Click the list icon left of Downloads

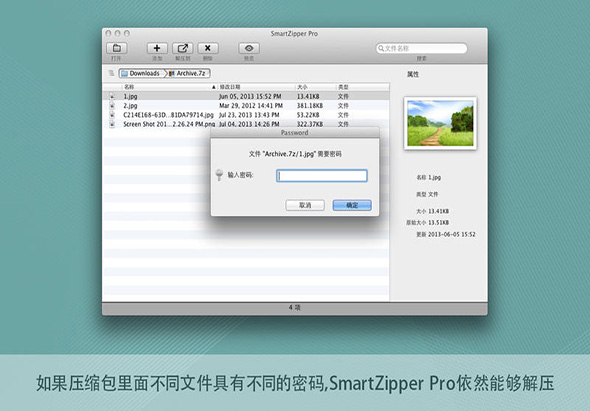[x=111, y=73]
